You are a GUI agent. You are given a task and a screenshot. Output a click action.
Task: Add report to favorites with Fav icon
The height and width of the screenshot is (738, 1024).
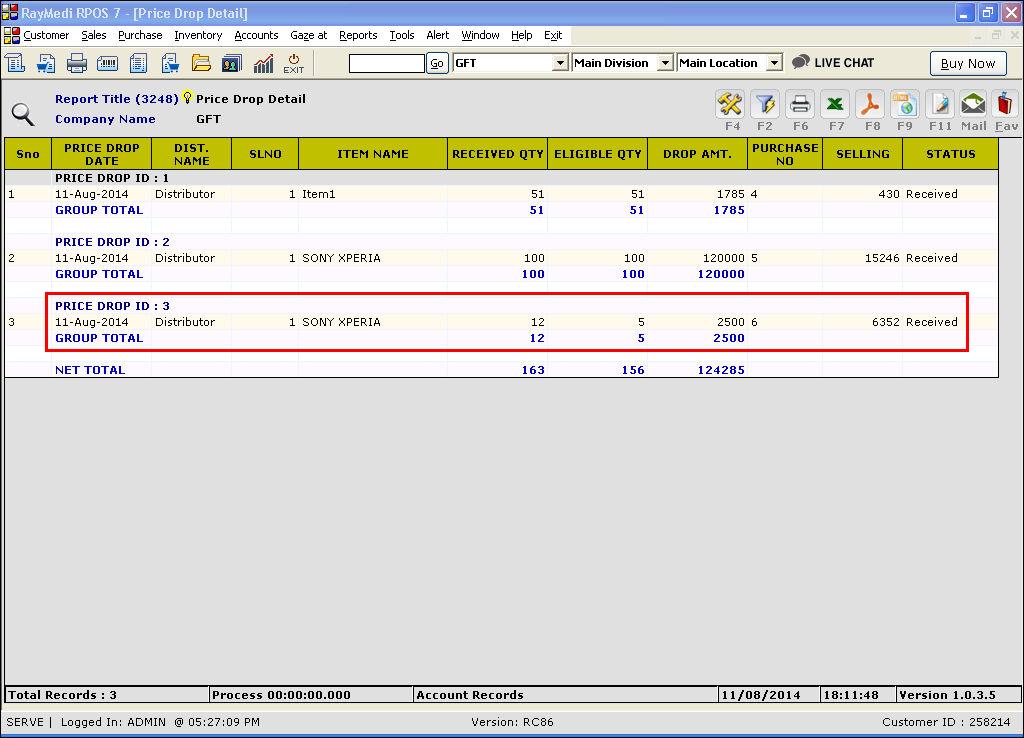[x=1006, y=104]
